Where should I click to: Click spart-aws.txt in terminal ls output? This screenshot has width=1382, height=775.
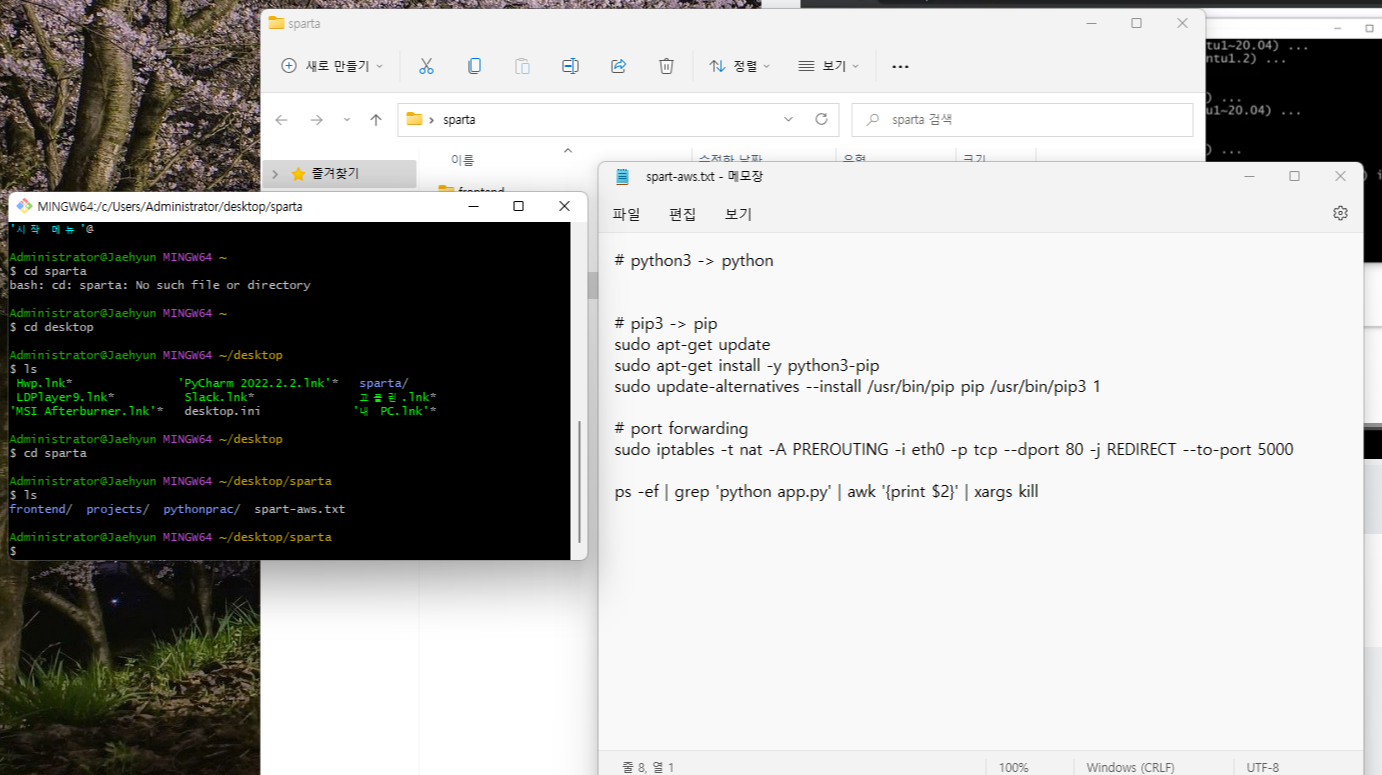point(299,509)
